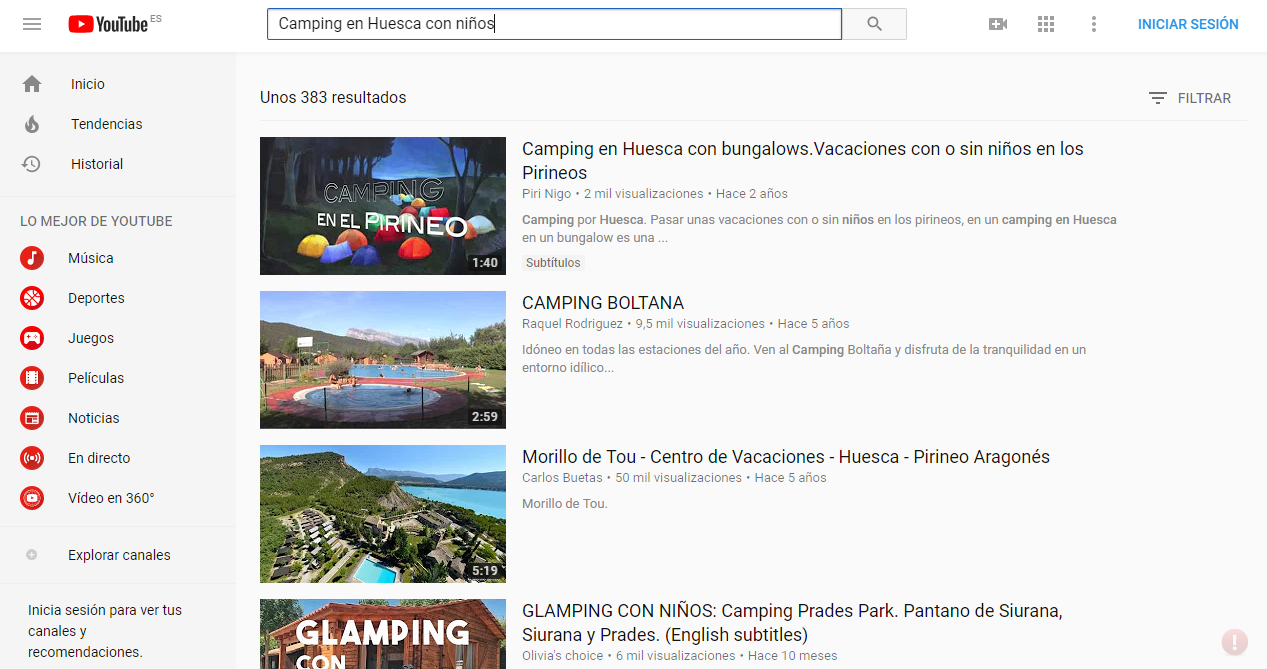Click the Iniciar Sesión button

click(1188, 23)
